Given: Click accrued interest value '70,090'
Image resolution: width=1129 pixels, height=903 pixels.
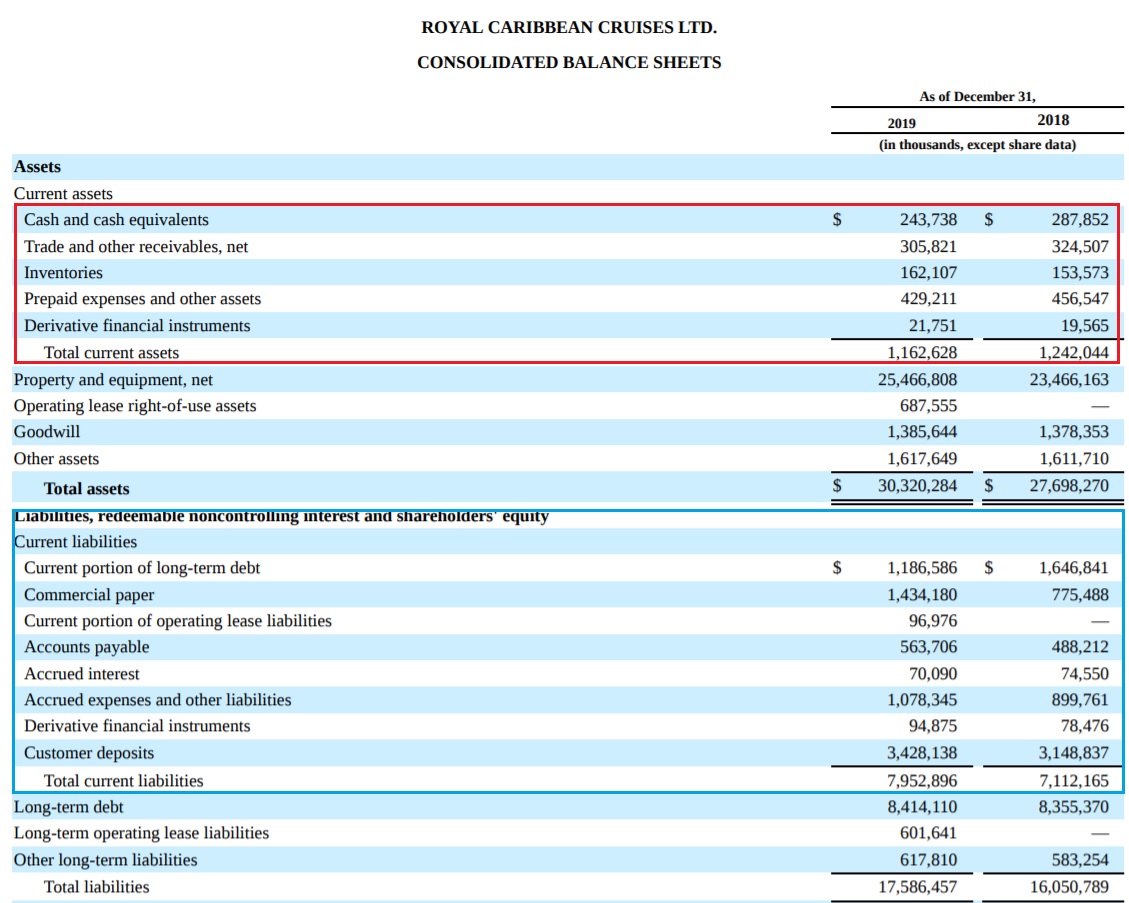Looking at the screenshot, I should [x=932, y=674].
